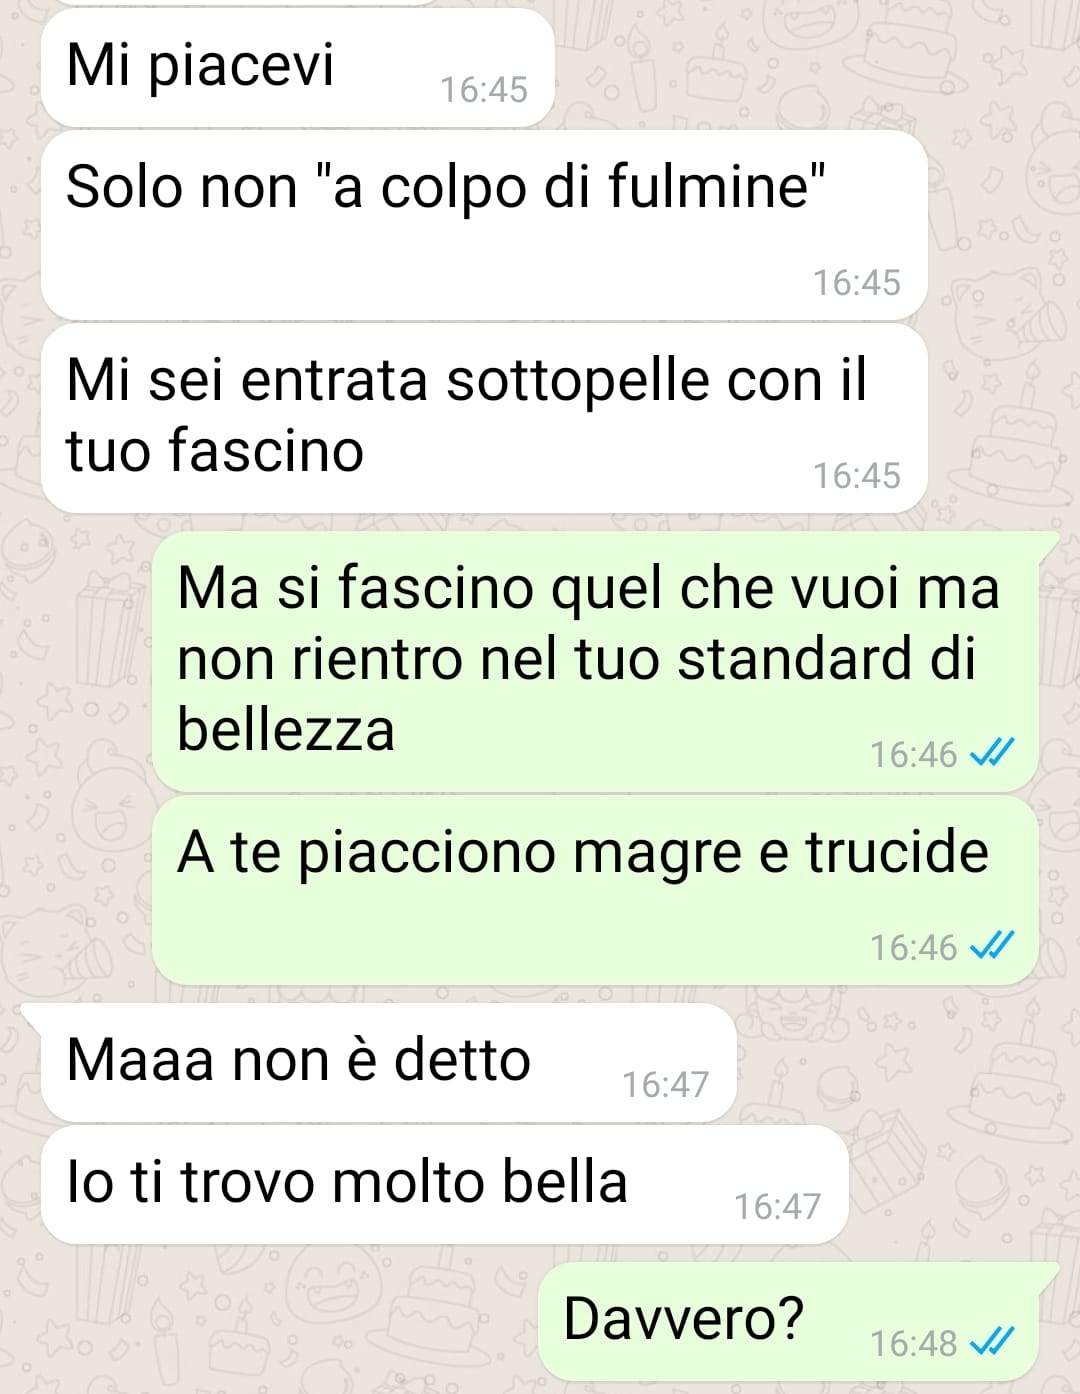Tap 16:46 timestamp on 'bellezza' message

[914, 754]
